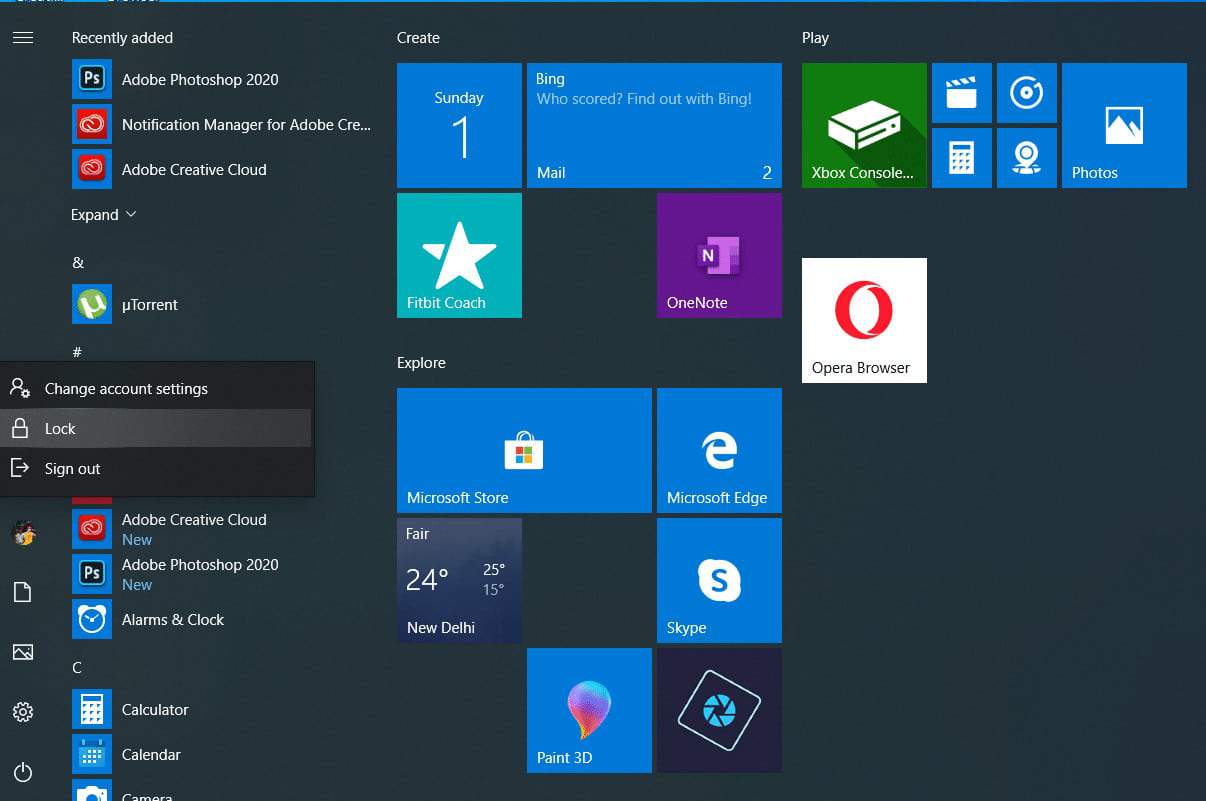Open the New Delhi weather tile
This screenshot has height=801, width=1206.
coord(459,580)
